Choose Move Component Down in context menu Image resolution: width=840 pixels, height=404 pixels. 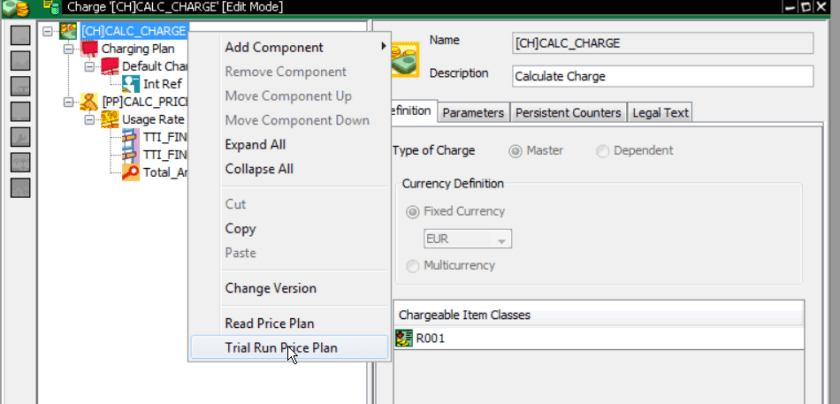pyautogui.click(x=289, y=121)
